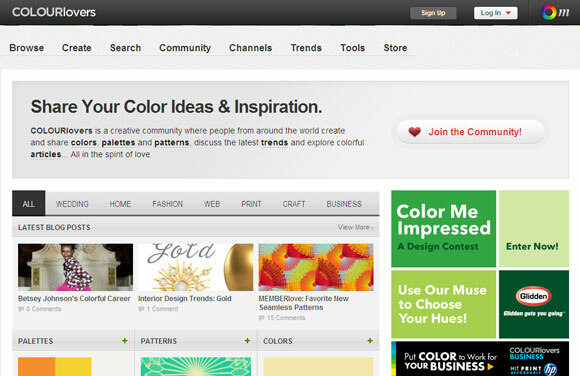The height and width of the screenshot is (376, 580).
Task: Open the color wheel 'm' icon
Action: (555, 13)
